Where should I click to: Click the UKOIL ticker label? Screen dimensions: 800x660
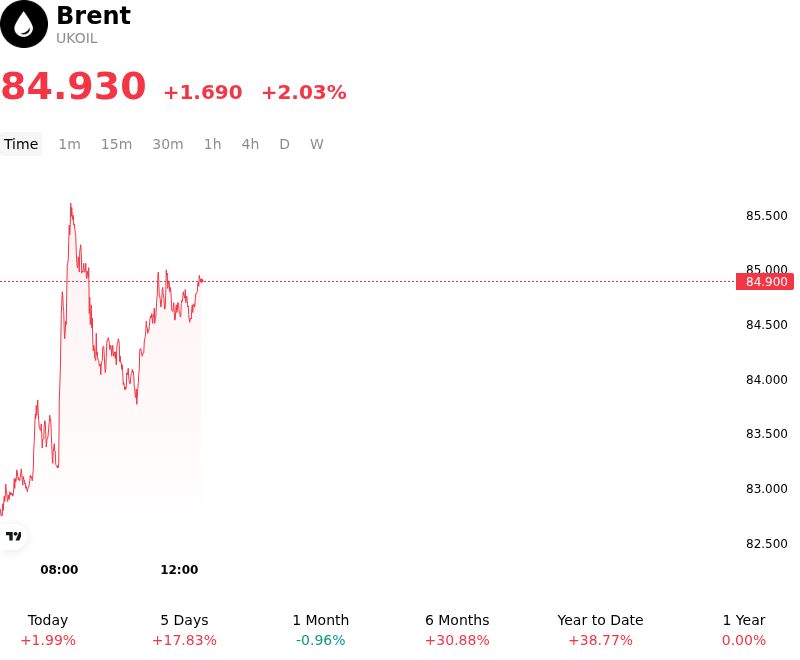pos(77,38)
